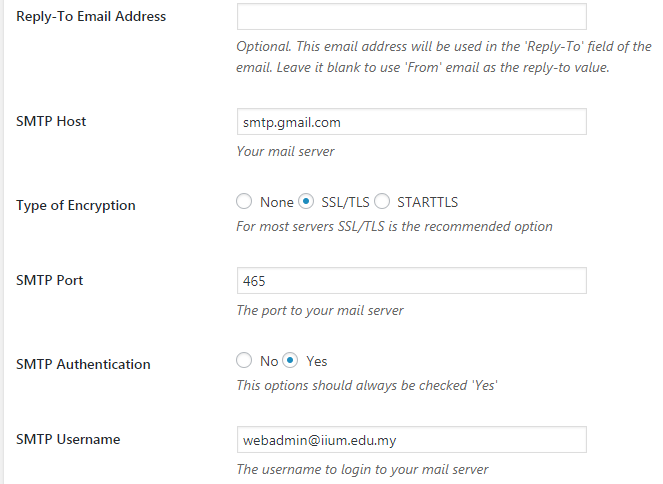The width and height of the screenshot is (663, 484).
Task: Click the Type of Encryption label
Action: (x=76, y=205)
